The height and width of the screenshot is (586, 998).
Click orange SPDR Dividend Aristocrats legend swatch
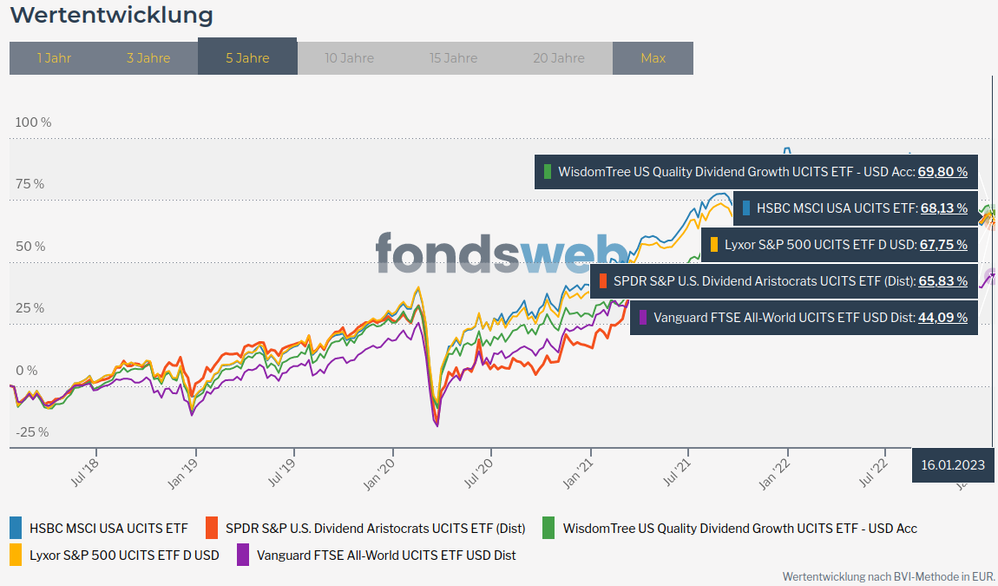click(212, 527)
